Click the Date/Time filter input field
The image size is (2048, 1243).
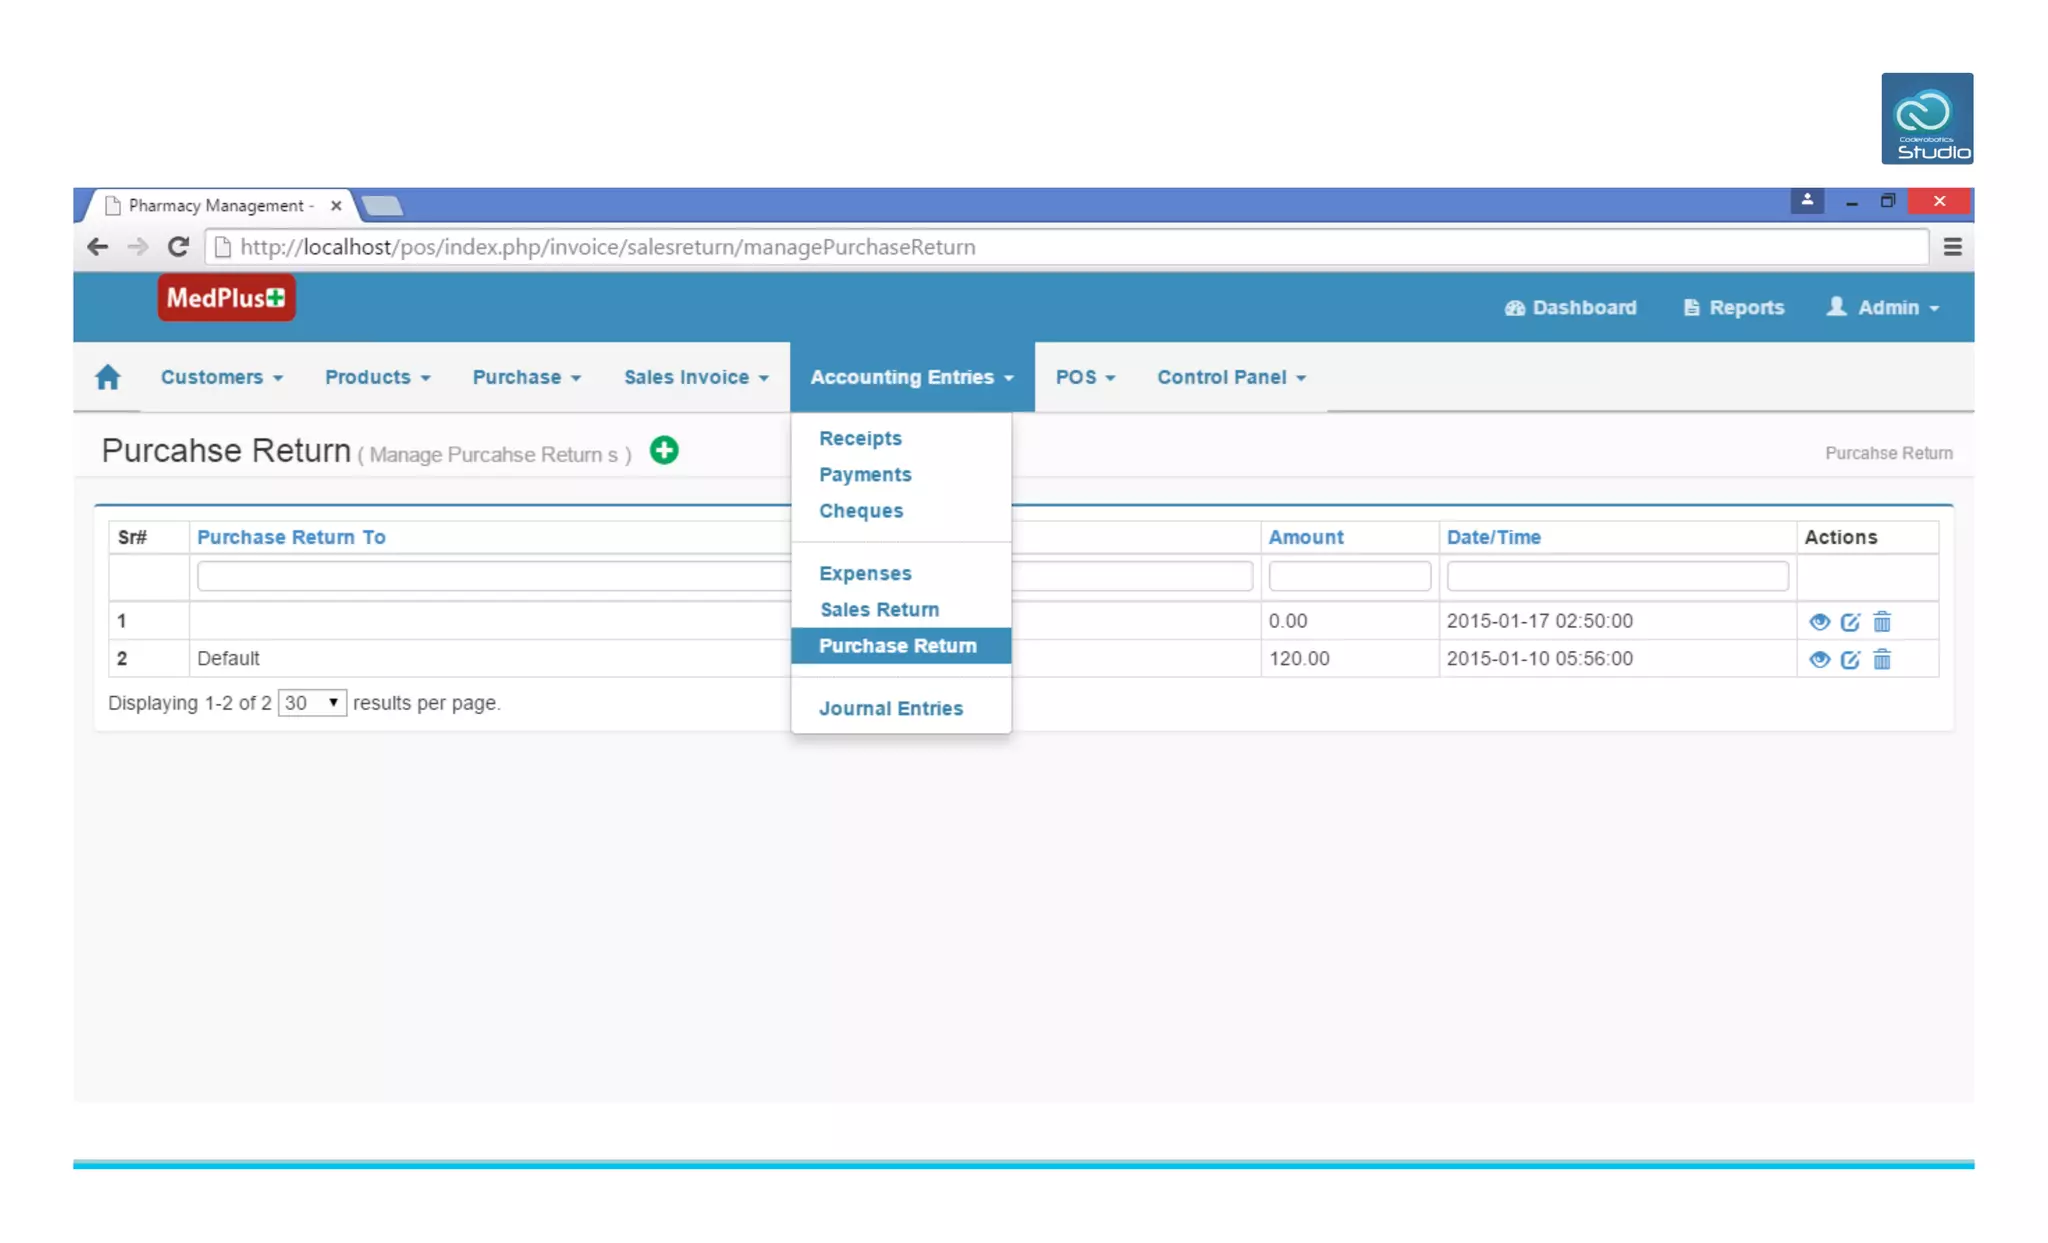1616,576
